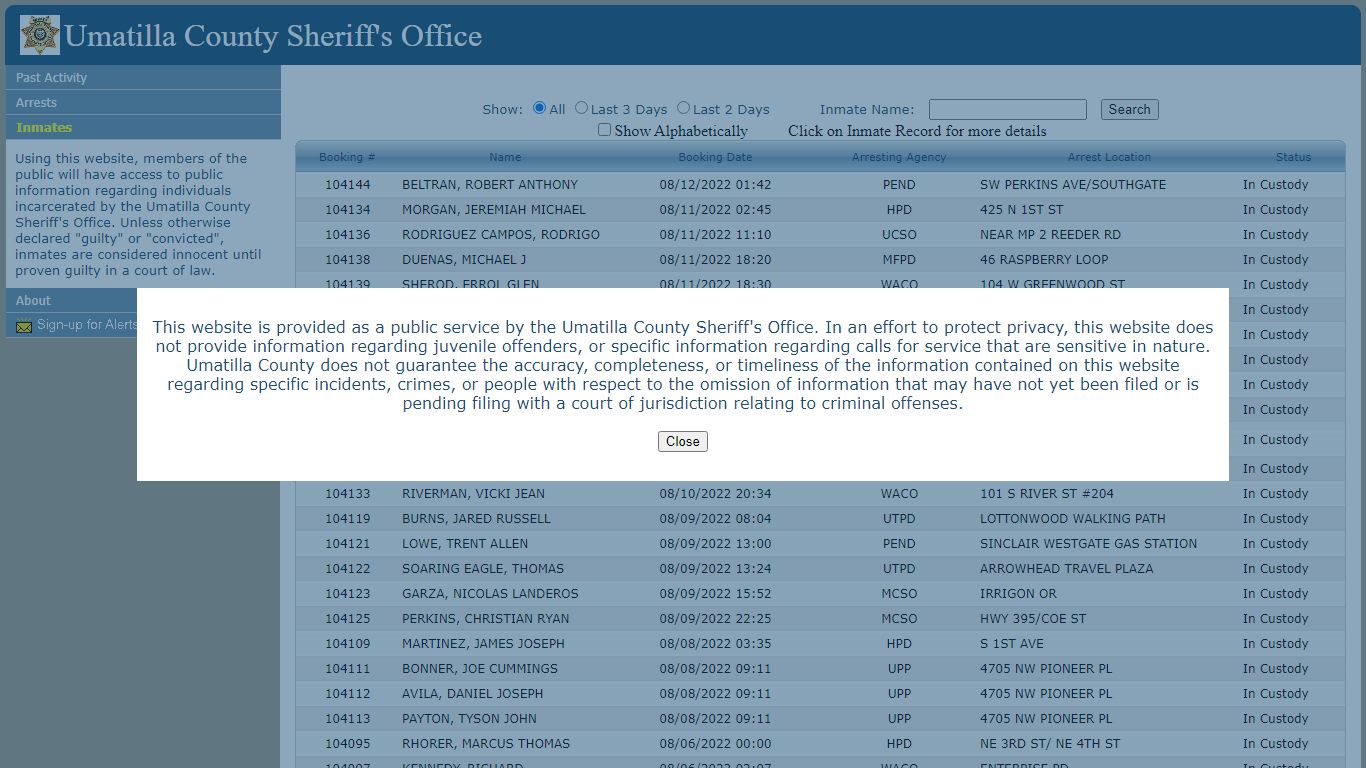Focus the Inmate Name input field
The width and height of the screenshot is (1366, 768).
tap(1007, 109)
